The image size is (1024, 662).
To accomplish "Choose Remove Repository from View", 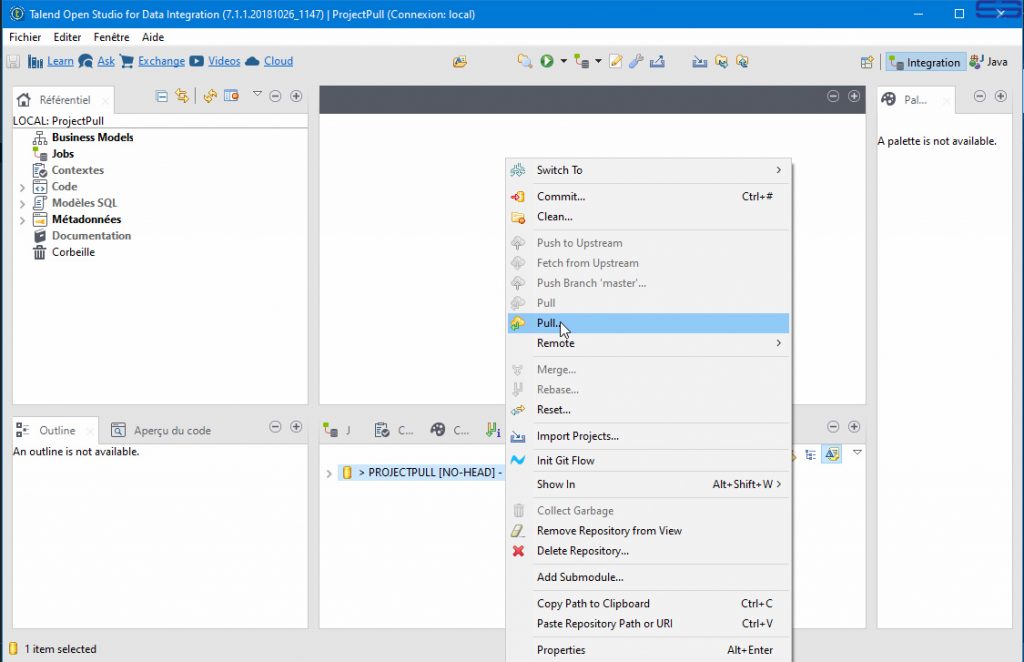I will click(648, 531).
